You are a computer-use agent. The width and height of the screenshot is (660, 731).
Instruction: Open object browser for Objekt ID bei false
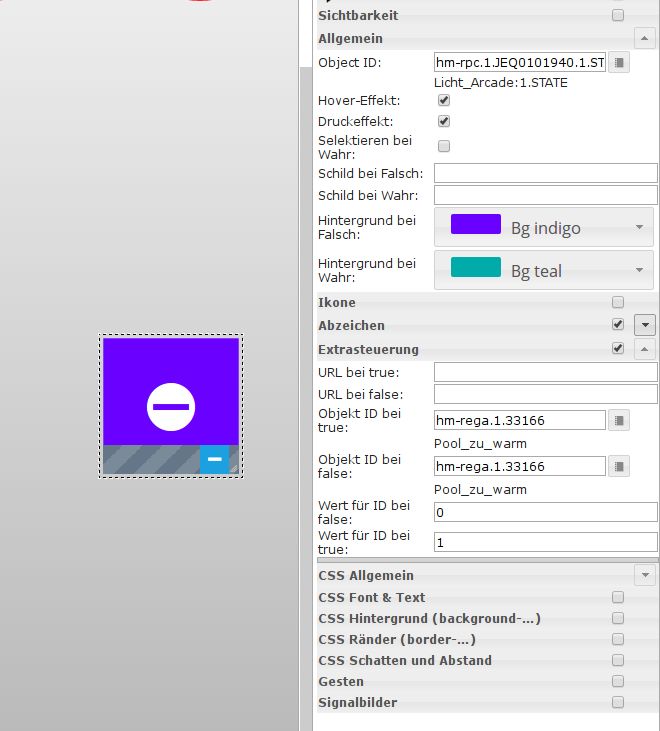[x=620, y=466]
